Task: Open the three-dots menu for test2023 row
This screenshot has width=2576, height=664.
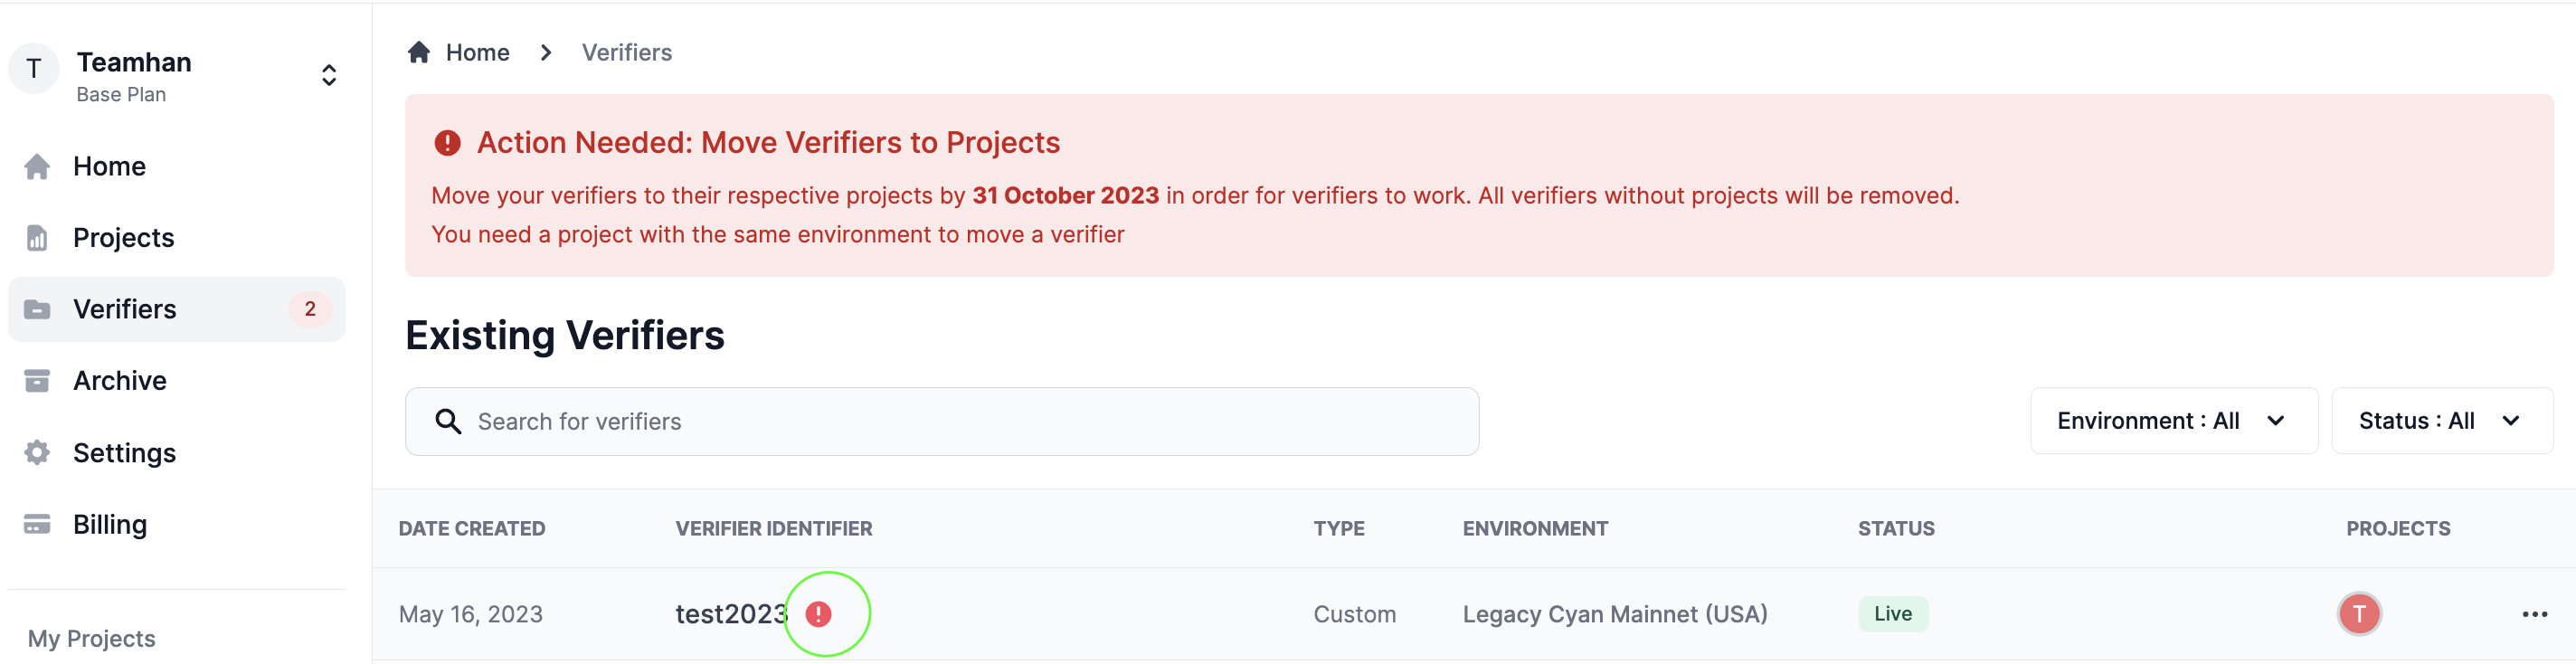Action: tap(2534, 614)
